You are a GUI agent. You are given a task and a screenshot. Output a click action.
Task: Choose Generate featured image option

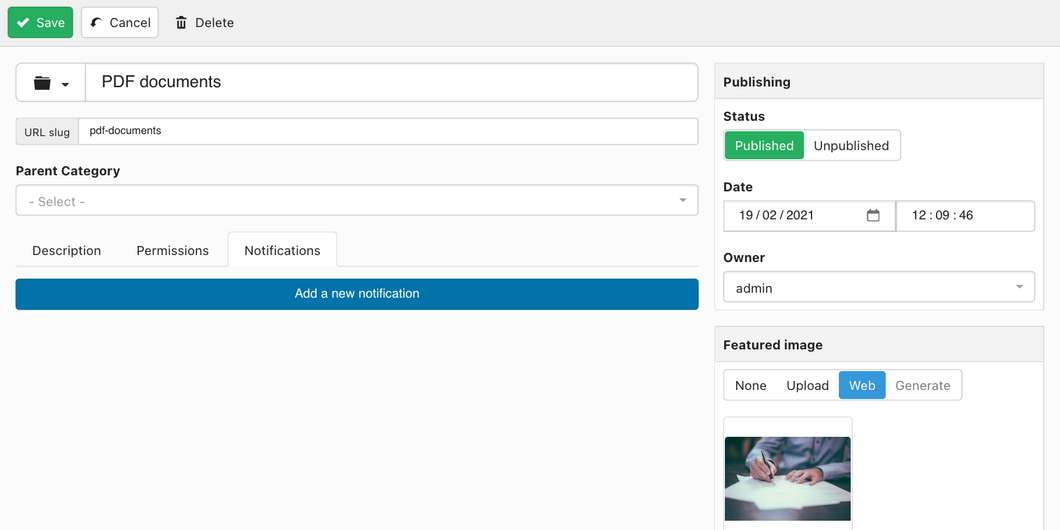923,385
